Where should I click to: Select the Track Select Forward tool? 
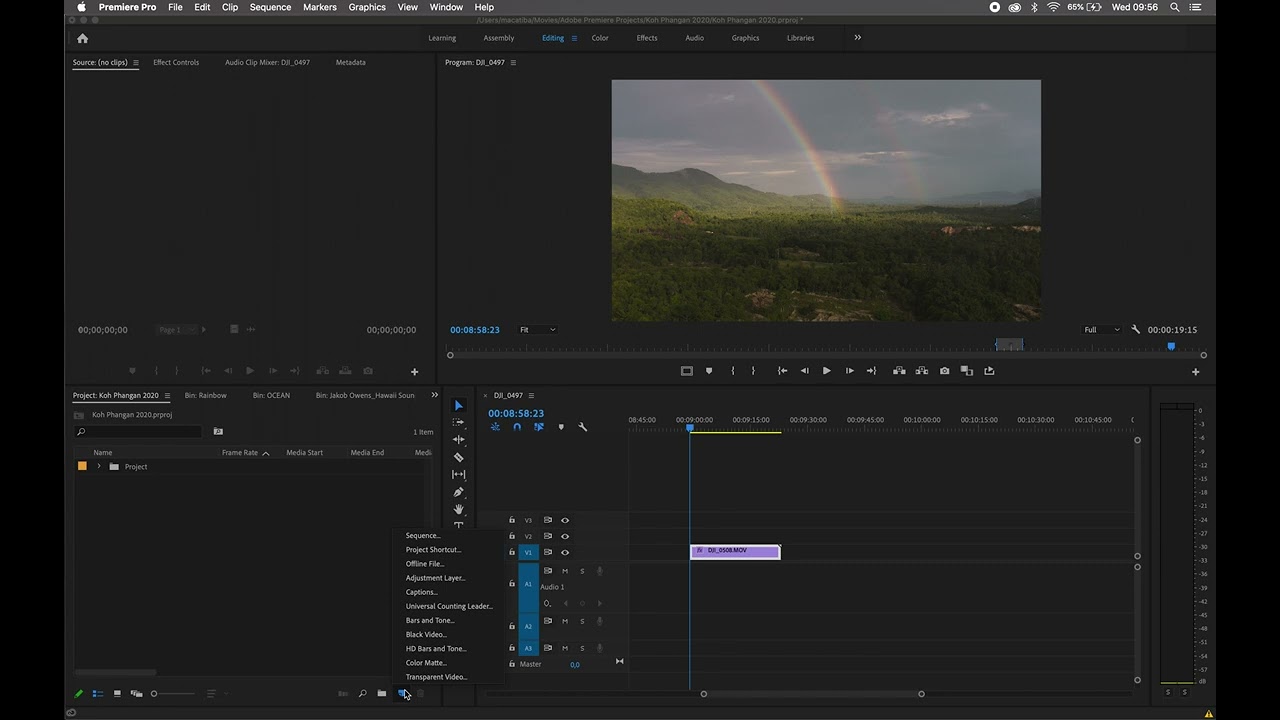458,421
